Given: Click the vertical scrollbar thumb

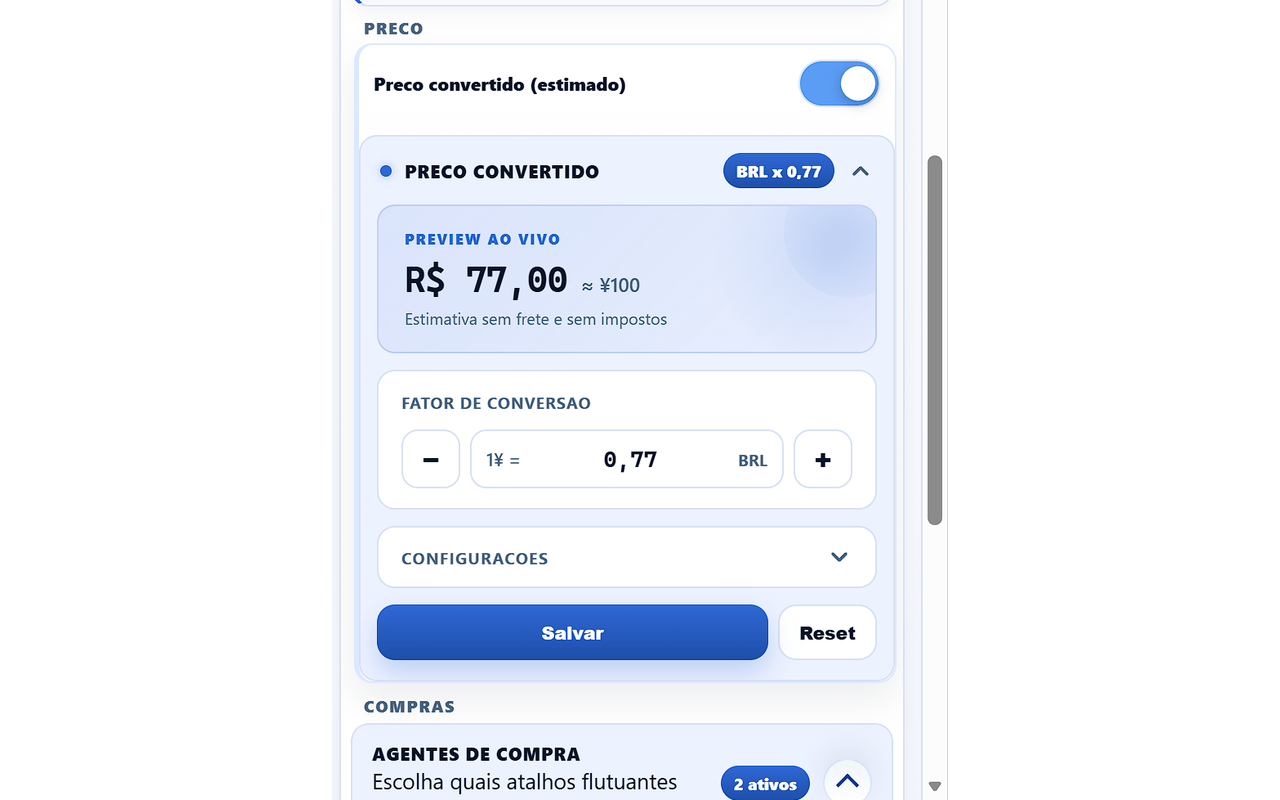Looking at the screenshot, I should click(935, 340).
